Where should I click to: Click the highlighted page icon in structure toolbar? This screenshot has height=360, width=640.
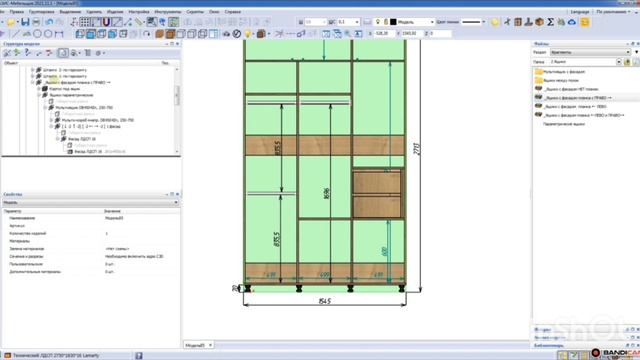click(x=63, y=53)
